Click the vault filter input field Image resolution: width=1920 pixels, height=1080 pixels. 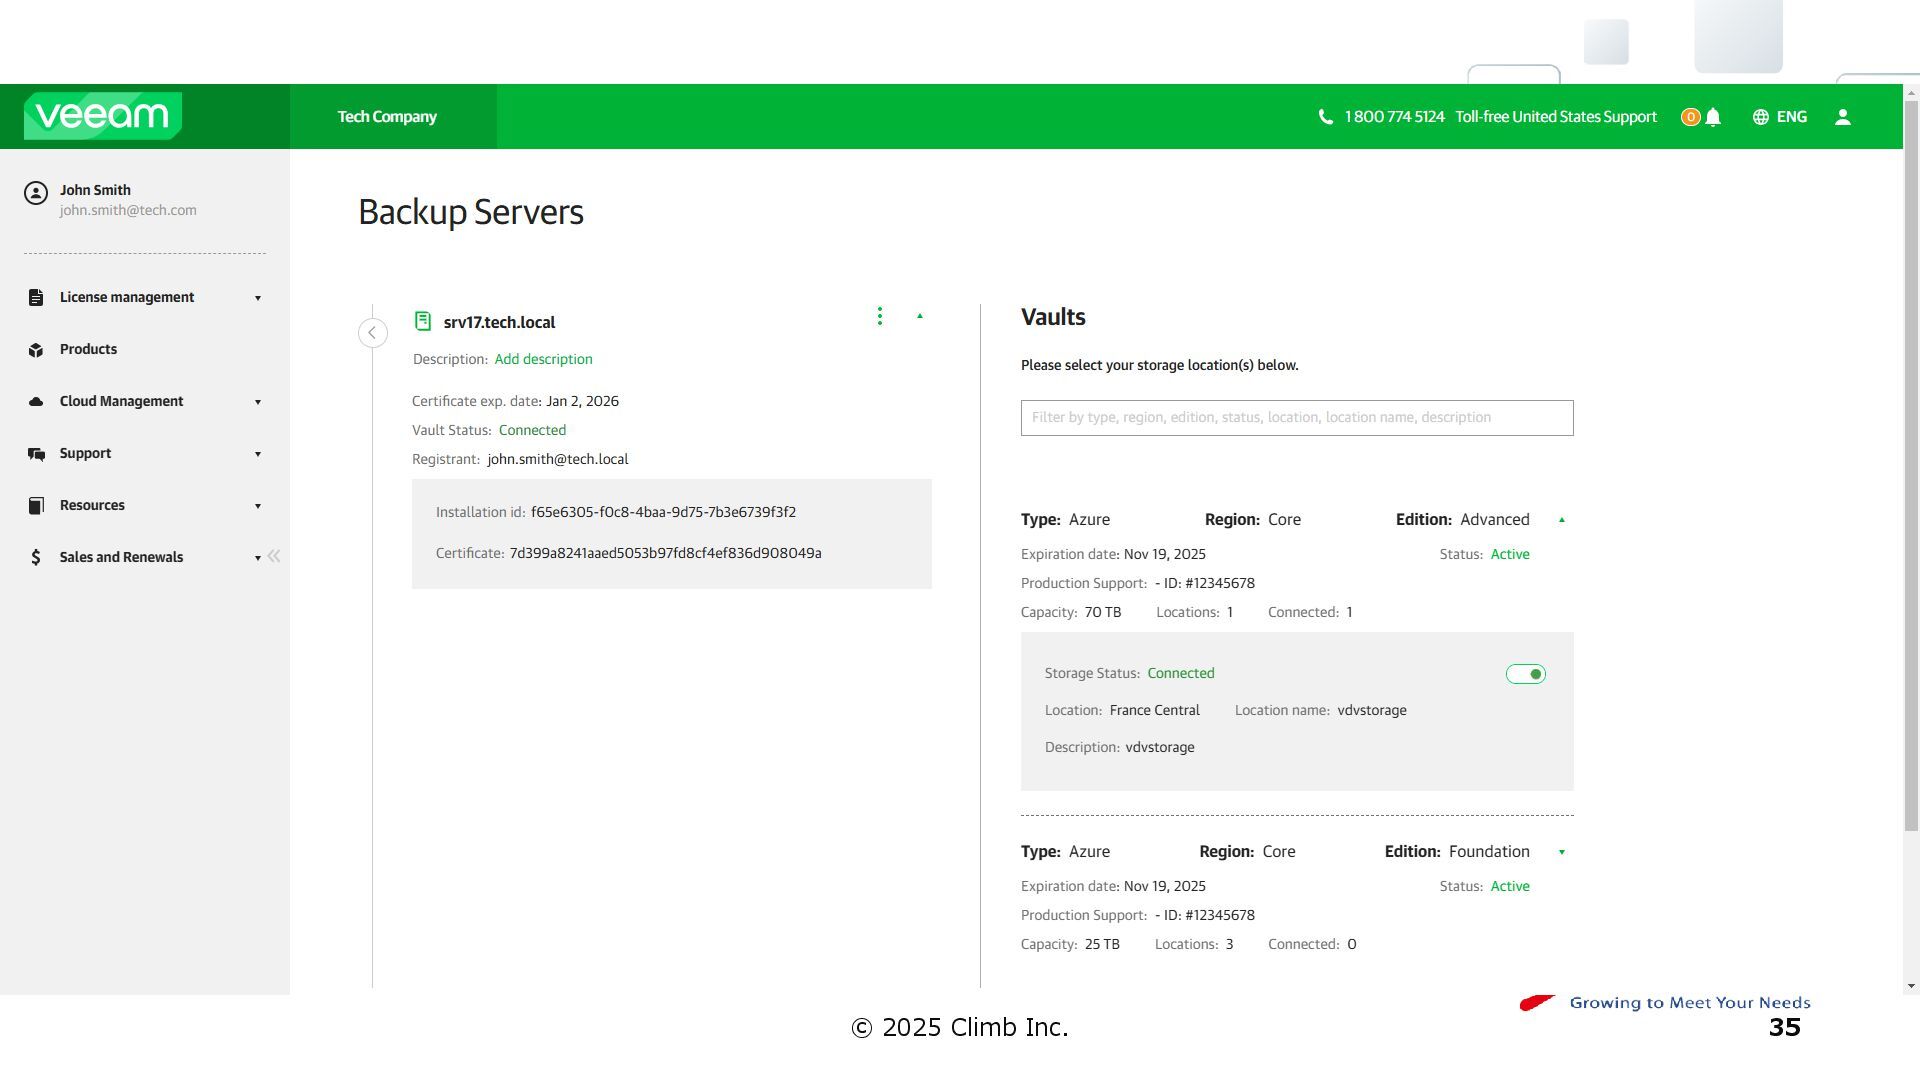(1296, 418)
